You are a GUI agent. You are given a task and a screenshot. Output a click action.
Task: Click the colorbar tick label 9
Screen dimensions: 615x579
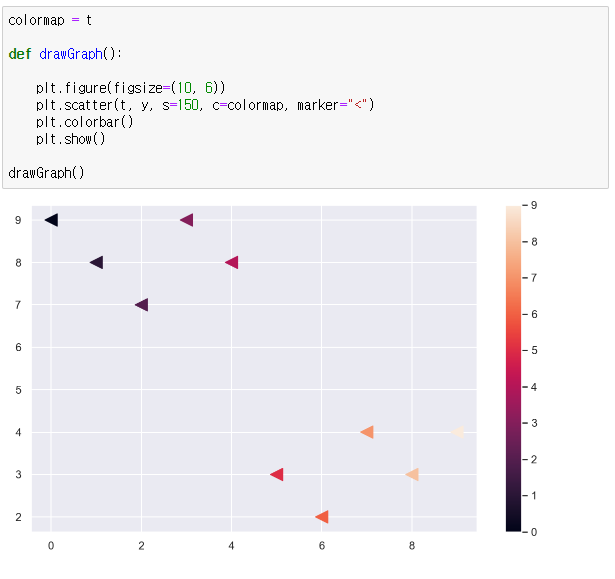[534, 205]
